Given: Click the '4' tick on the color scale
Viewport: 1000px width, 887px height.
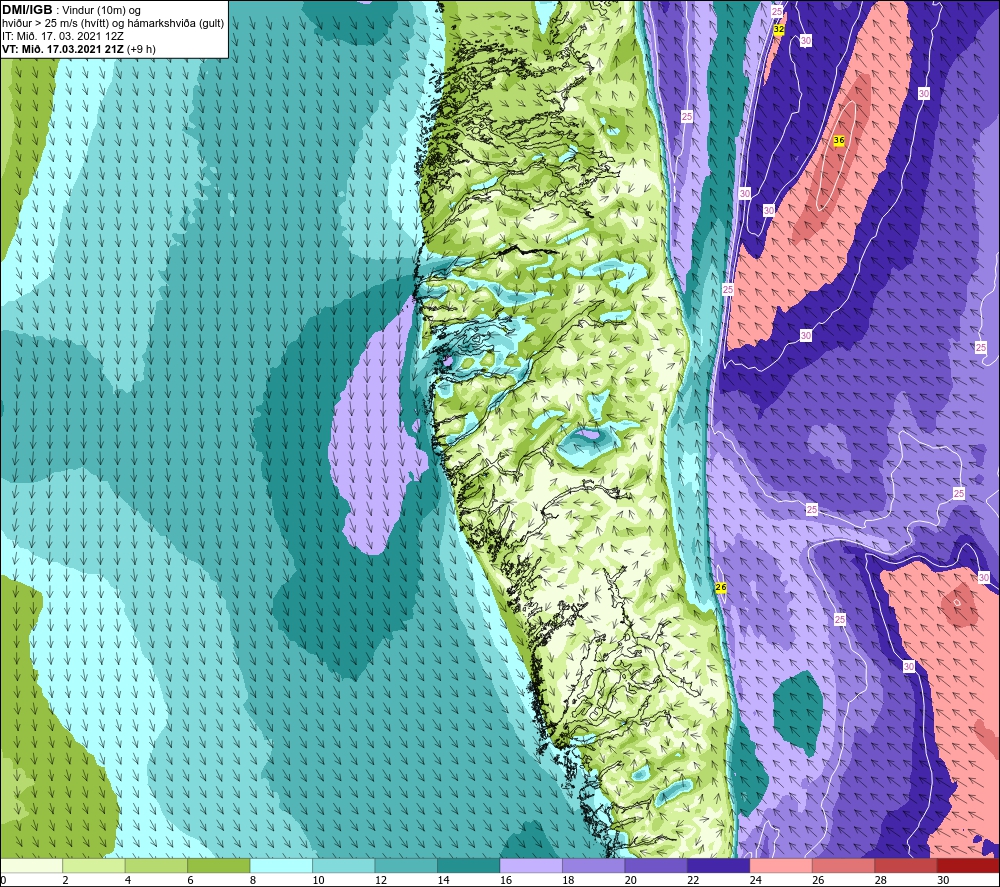Looking at the screenshot, I should tap(128, 880).
